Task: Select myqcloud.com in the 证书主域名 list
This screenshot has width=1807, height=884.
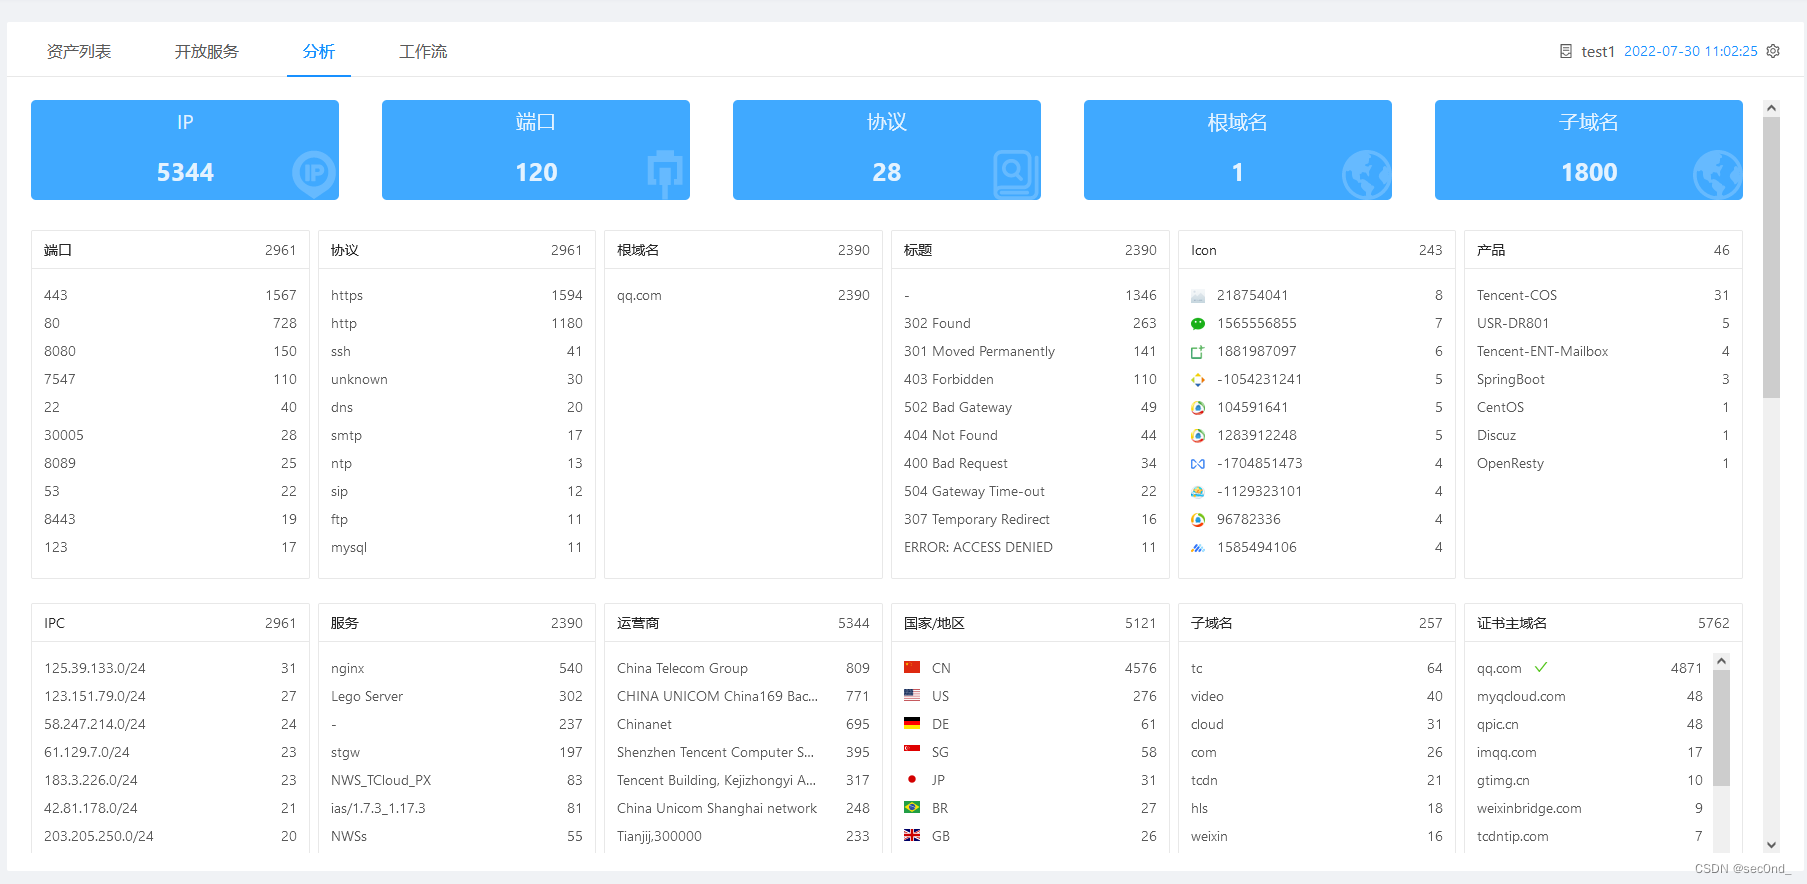Action: pos(1590,696)
